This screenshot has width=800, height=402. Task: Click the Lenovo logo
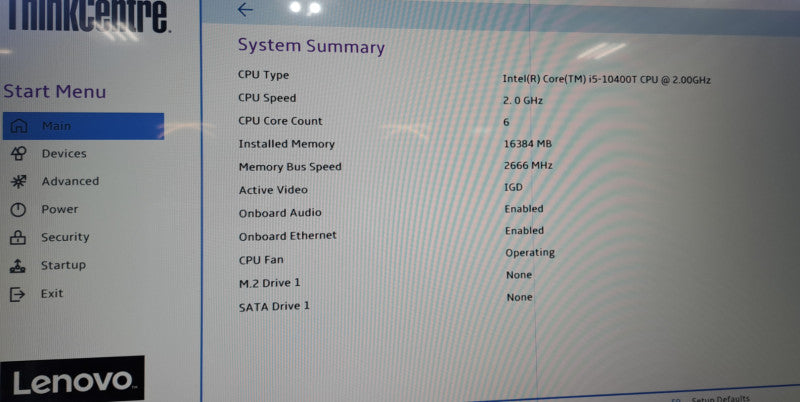[72, 379]
